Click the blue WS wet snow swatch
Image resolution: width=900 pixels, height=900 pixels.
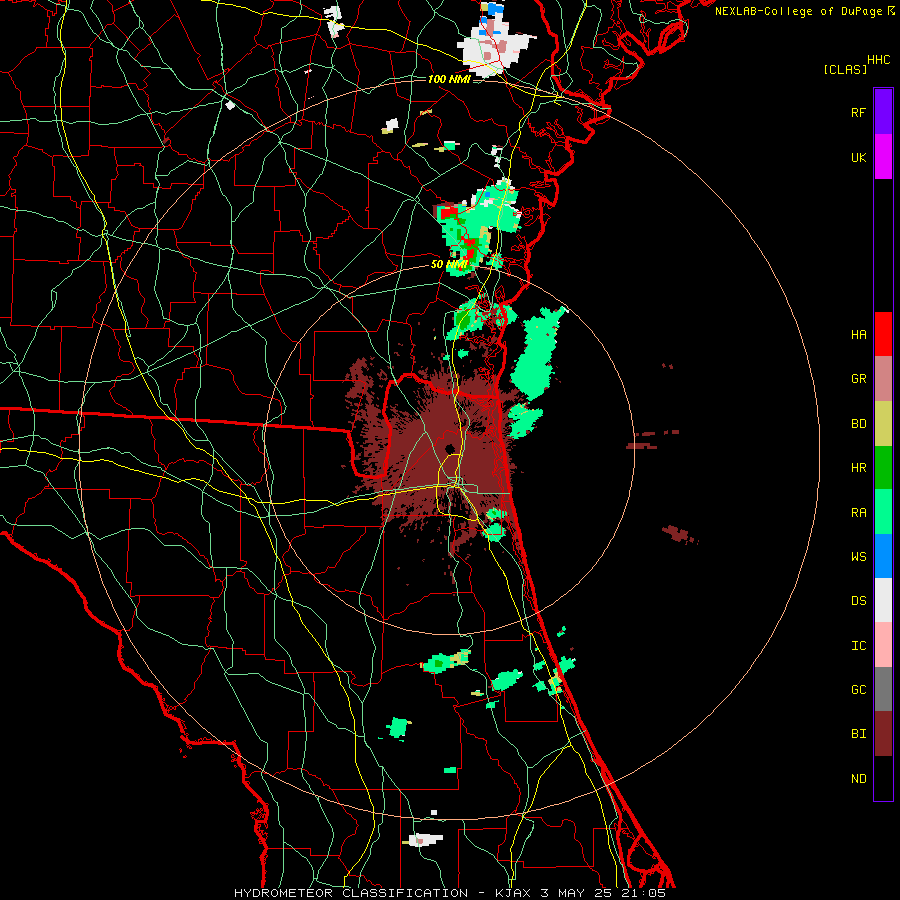[x=883, y=556]
